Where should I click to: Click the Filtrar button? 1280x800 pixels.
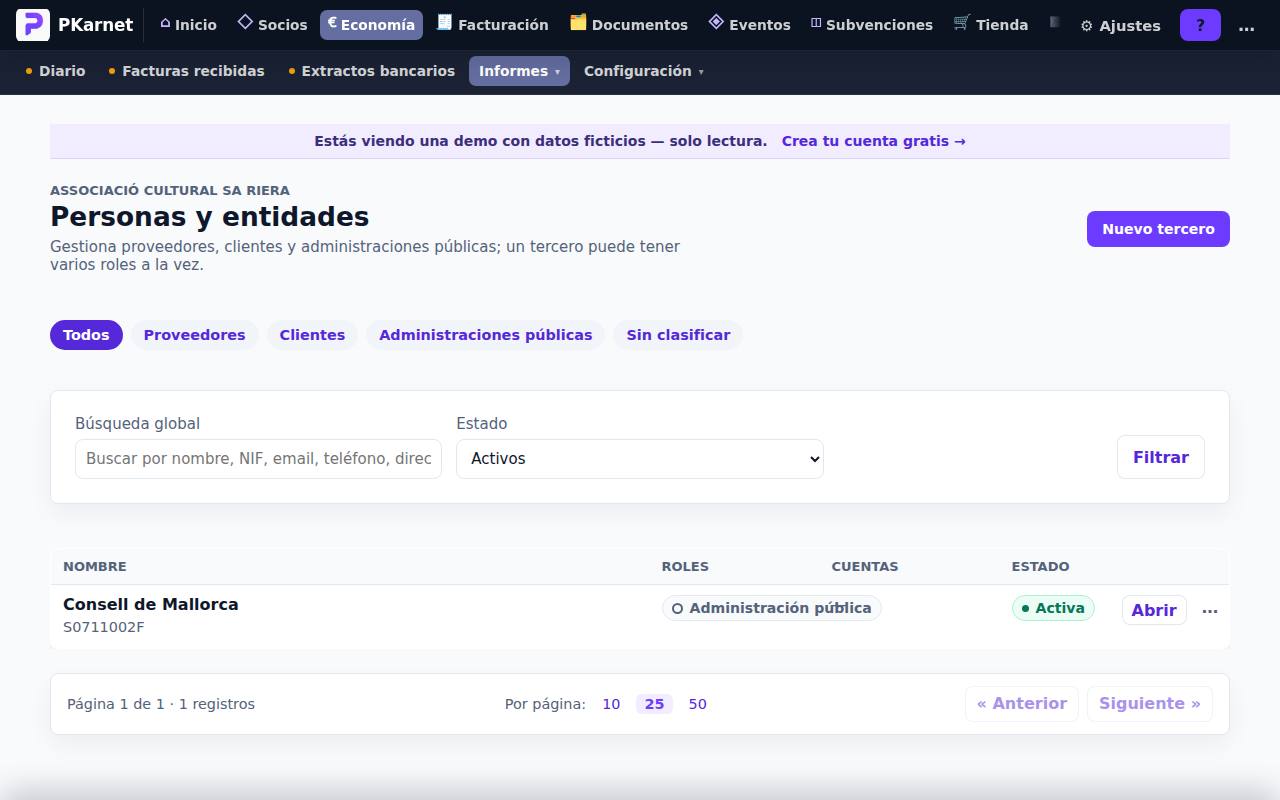click(1160, 457)
